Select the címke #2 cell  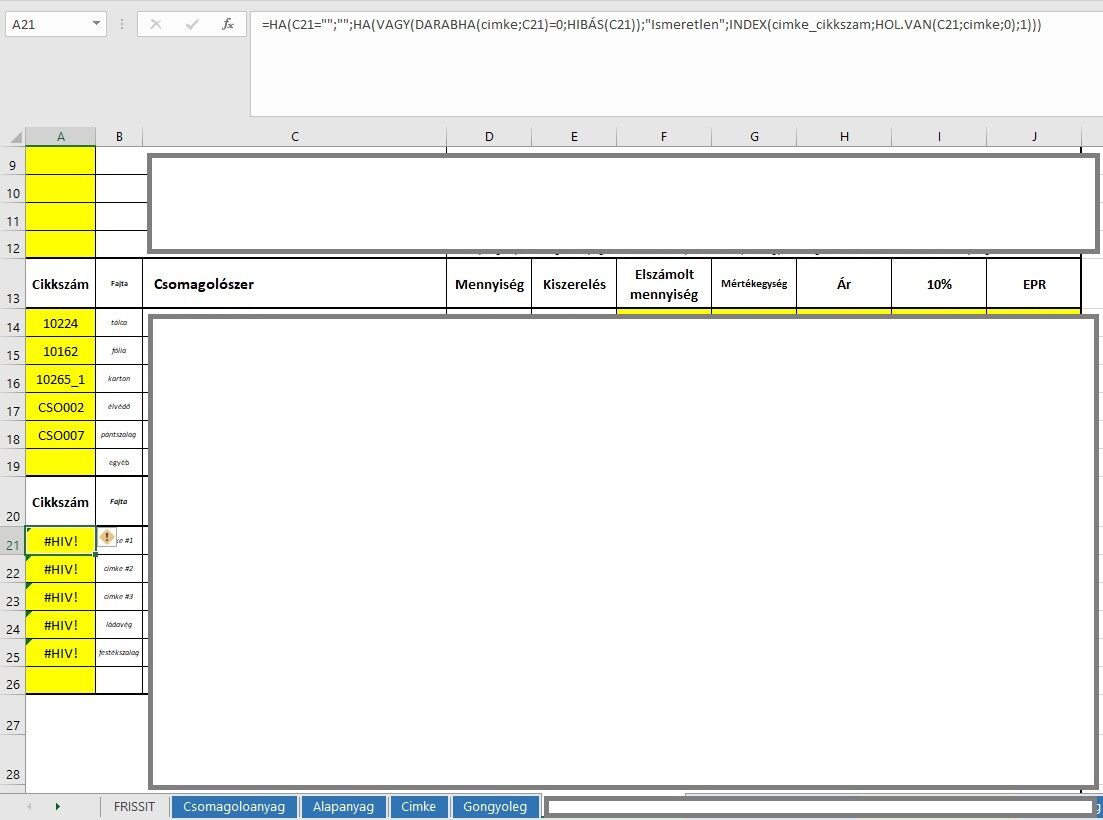click(119, 569)
